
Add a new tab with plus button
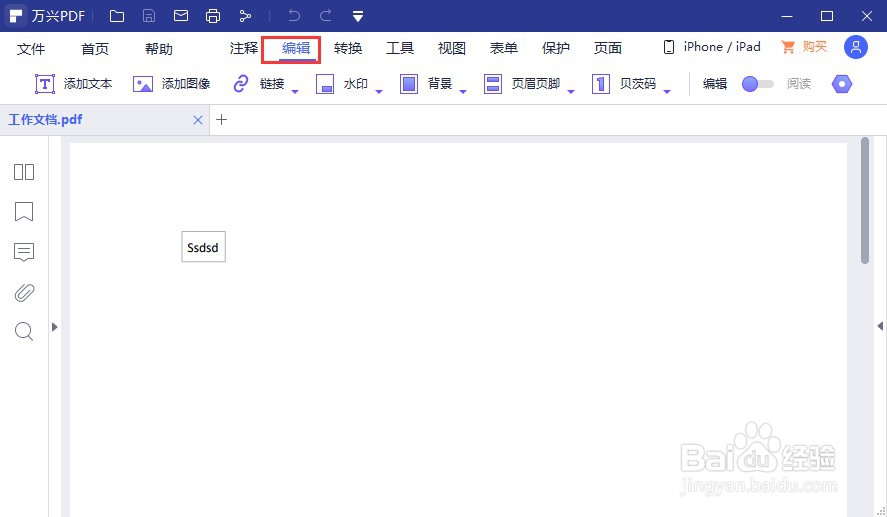[x=222, y=120]
